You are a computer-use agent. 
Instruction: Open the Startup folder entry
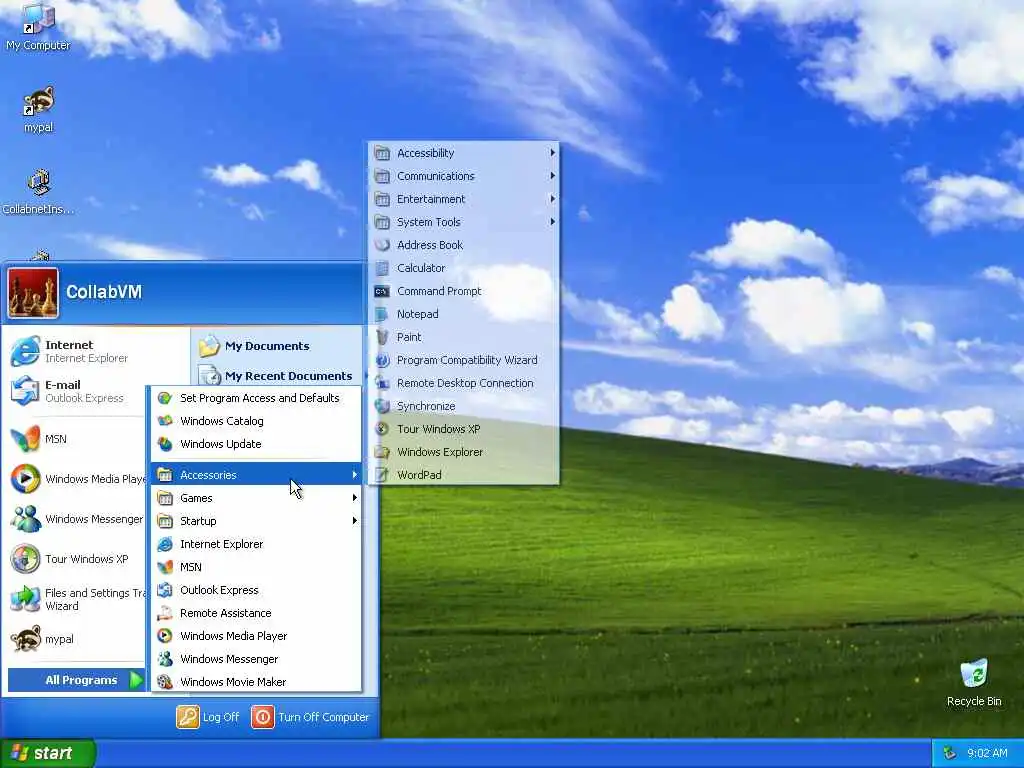(x=257, y=520)
